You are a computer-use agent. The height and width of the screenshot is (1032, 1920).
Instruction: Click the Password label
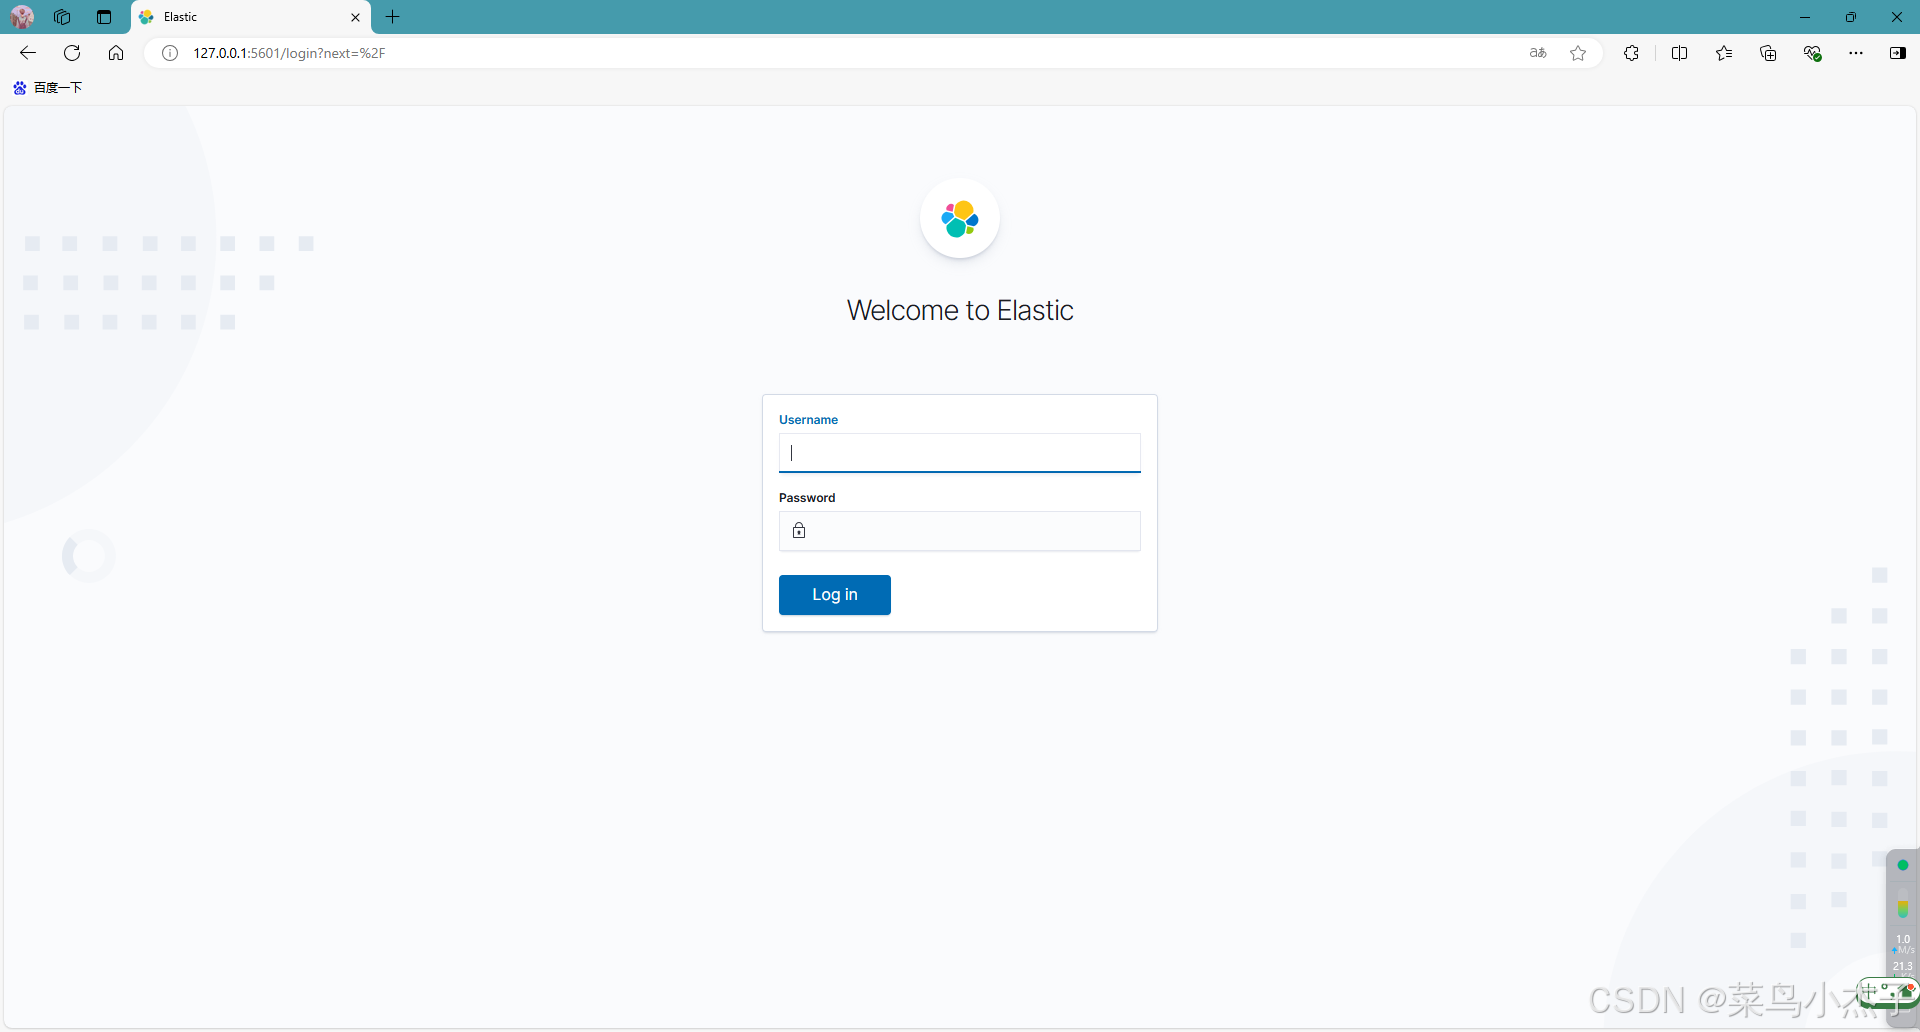point(807,498)
